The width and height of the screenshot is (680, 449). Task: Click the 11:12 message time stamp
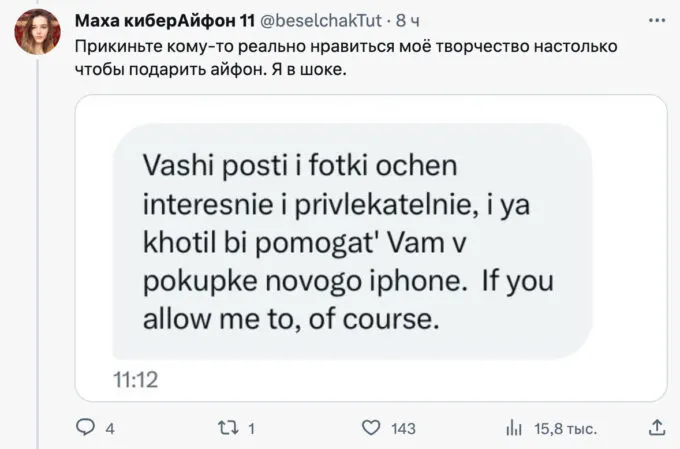coord(137,379)
